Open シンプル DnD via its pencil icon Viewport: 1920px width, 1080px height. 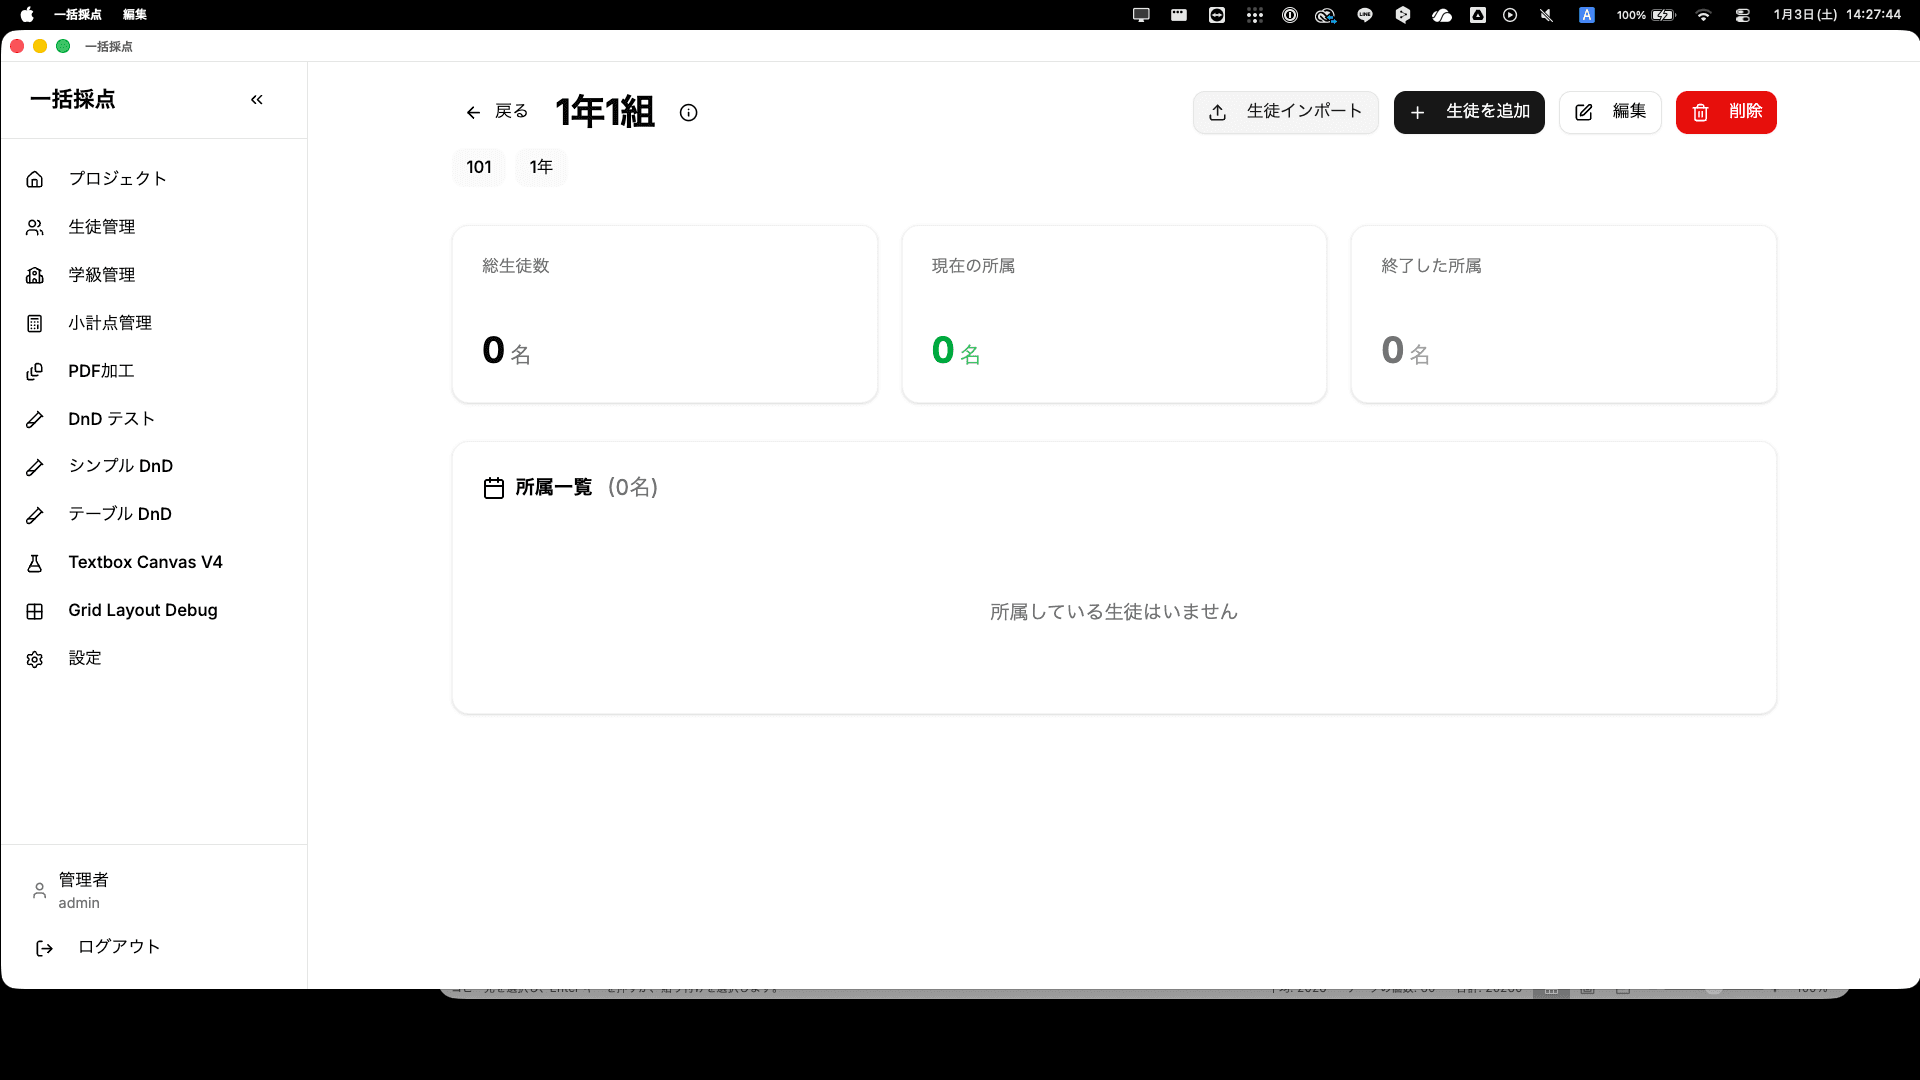point(35,466)
